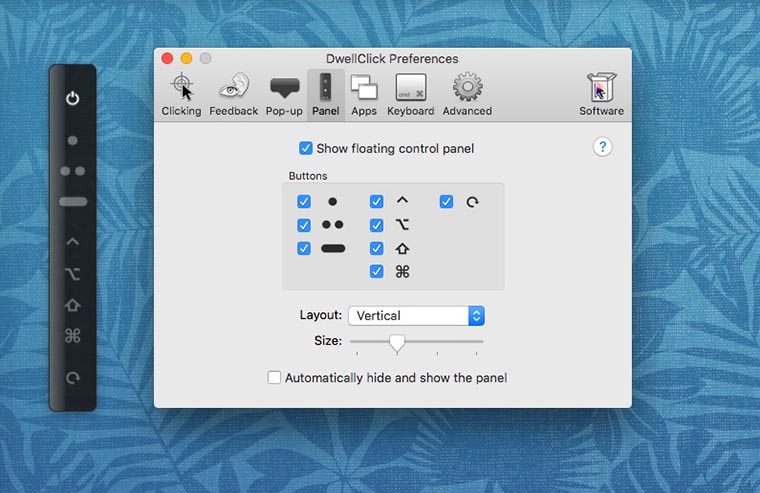760x493 pixels.
Task: Toggle the circular arrow button checkbox
Action: (x=446, y=202)
